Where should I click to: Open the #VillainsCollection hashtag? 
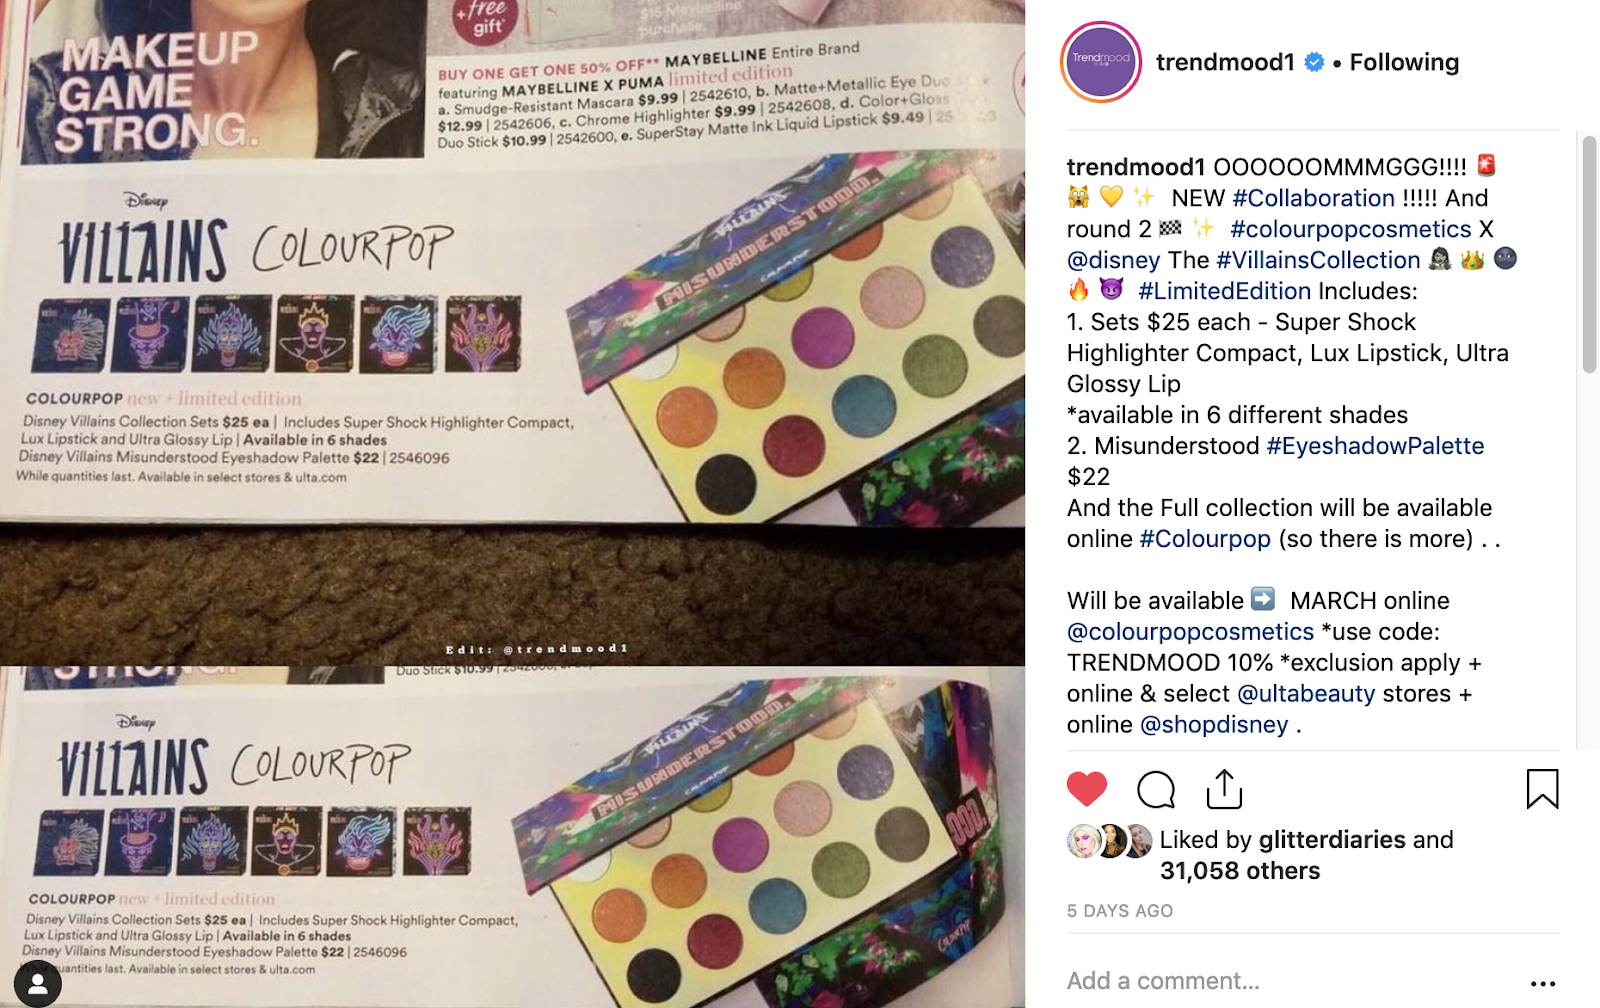pos(1318,260)
